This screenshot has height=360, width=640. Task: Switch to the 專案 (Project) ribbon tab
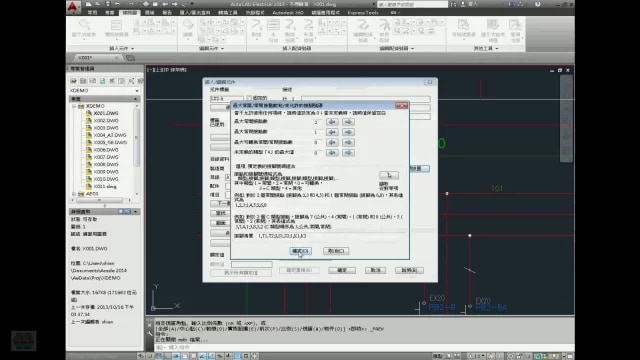[x=110, y=13]
